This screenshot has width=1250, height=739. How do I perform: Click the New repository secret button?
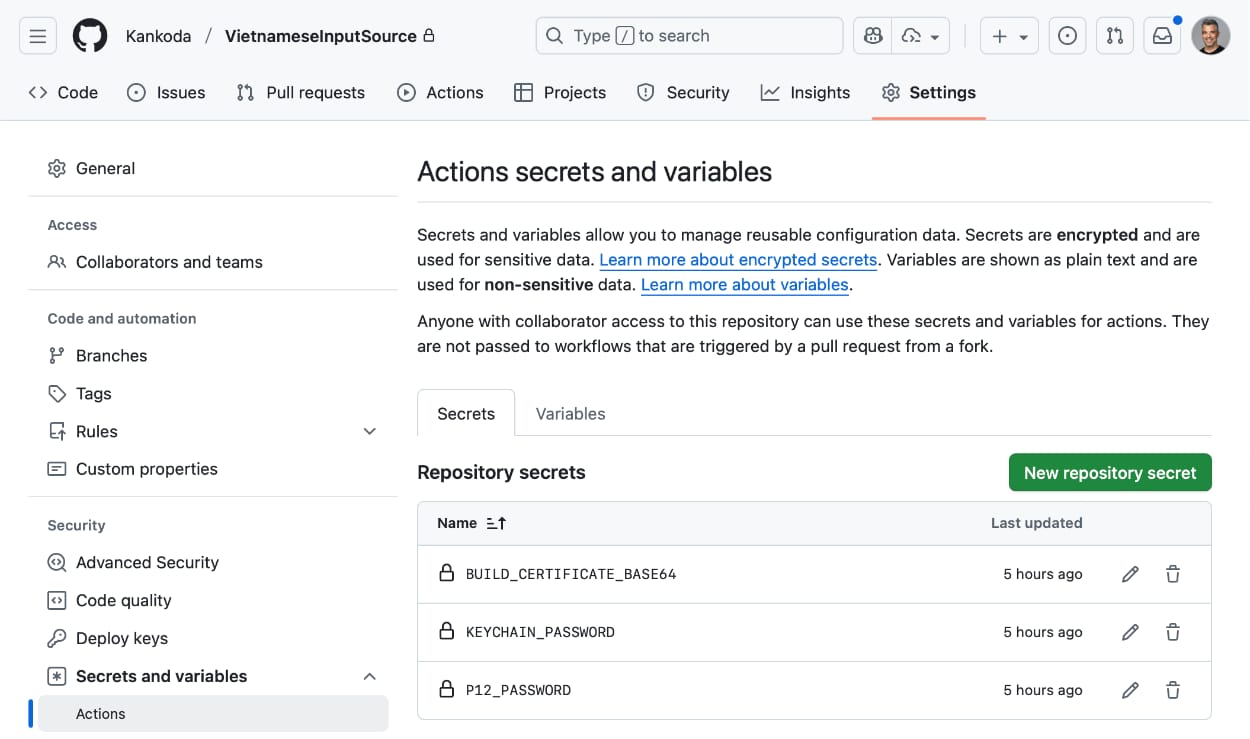1110,472
